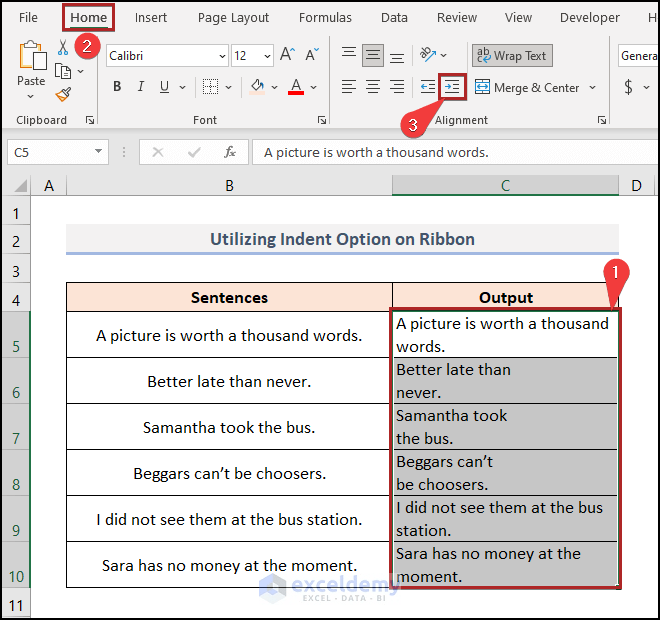Expand Paste options arrow
660x620 pixels.
(30, 96)
